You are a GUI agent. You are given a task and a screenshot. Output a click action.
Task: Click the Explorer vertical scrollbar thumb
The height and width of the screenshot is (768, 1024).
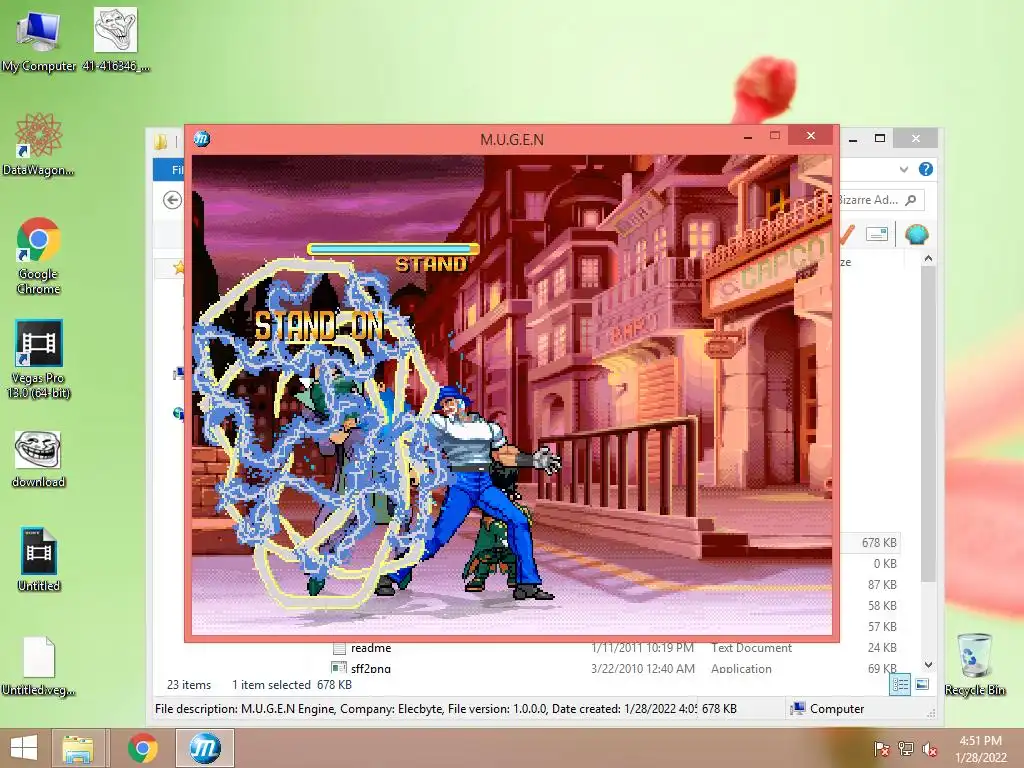tap(928, 423)
